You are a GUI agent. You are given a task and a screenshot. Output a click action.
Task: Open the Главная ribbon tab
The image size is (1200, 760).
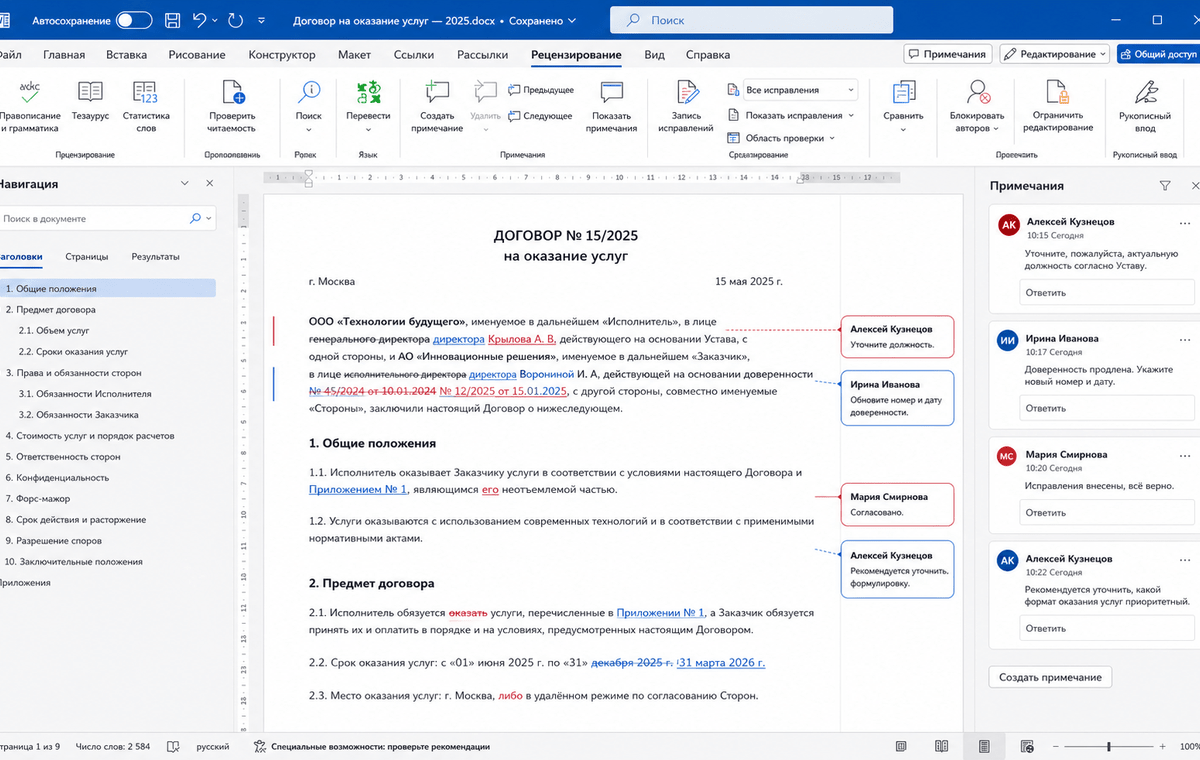click(64, 55)
